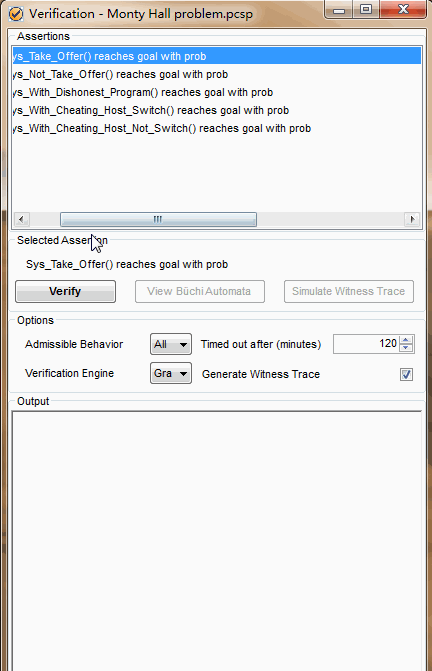Decrease timeout minutes with down arrow

pos(406,348)
